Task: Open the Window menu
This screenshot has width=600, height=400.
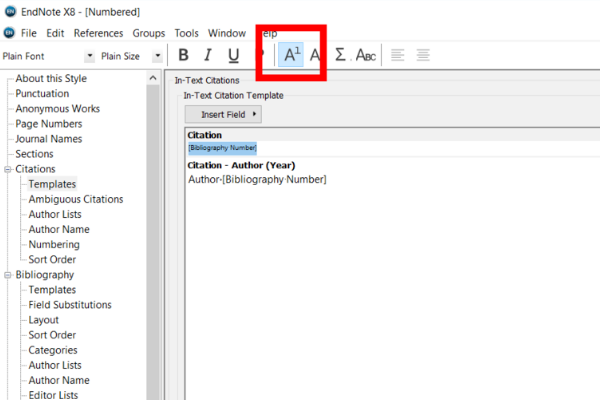Action: click(227, 33)
